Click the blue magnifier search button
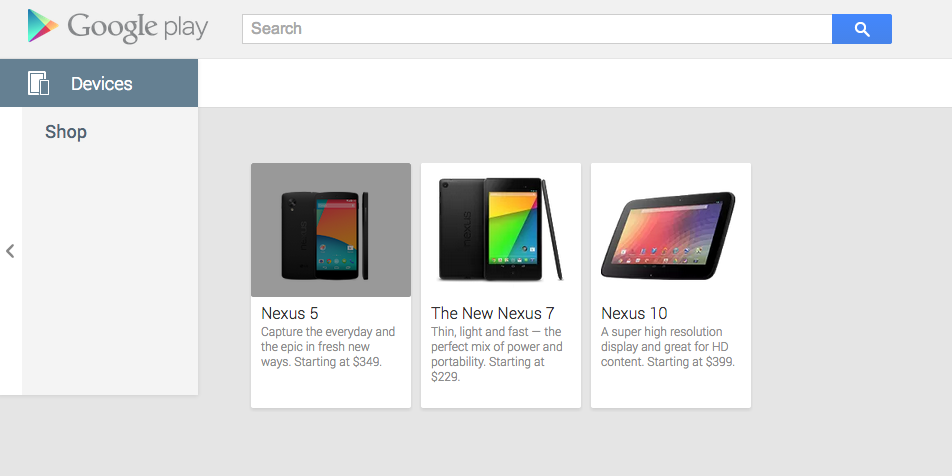The height and width of the screenshot is (476, 952). click(x=862, y=29)
